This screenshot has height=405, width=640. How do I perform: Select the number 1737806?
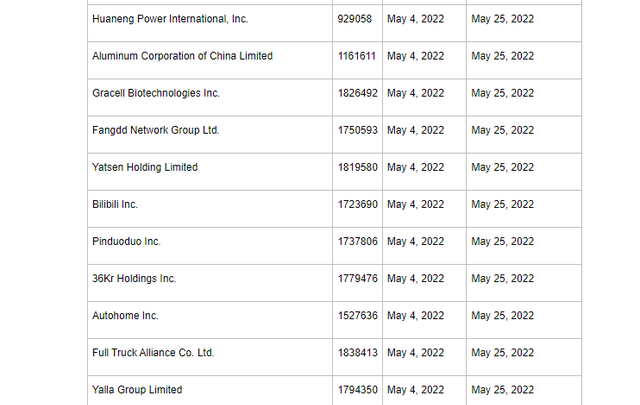358,242
